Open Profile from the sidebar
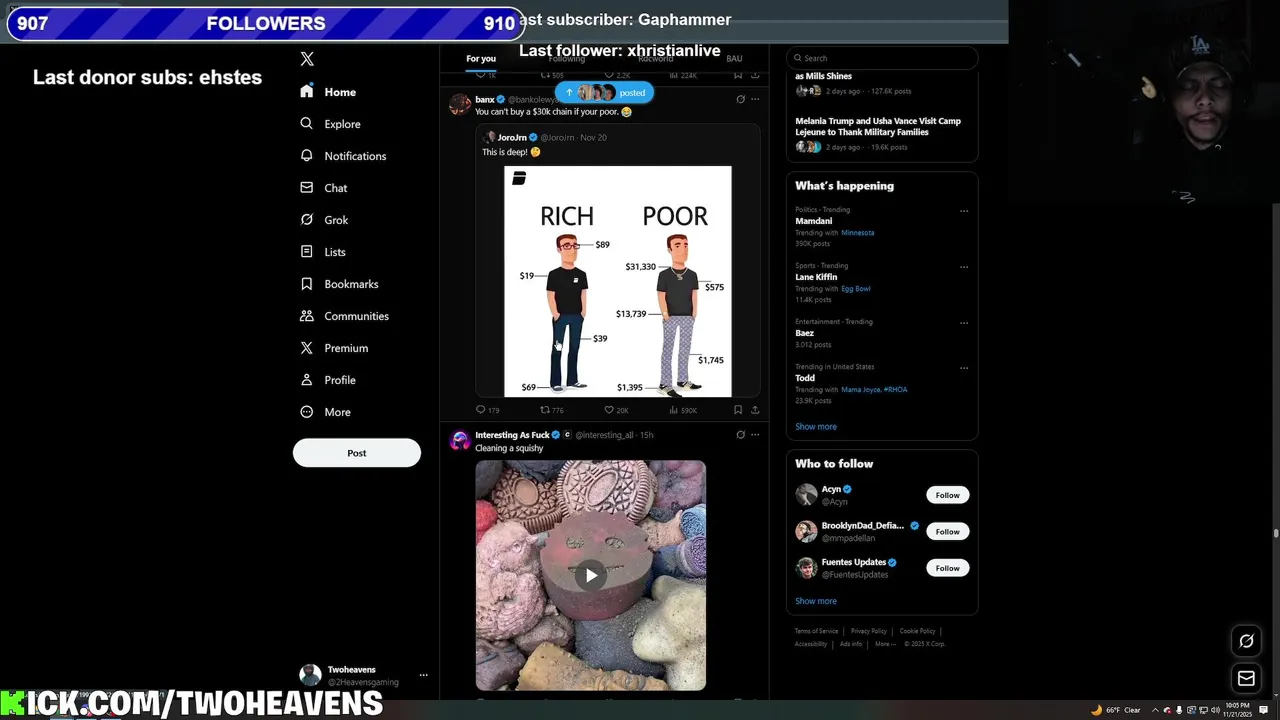 click(327, 380)
